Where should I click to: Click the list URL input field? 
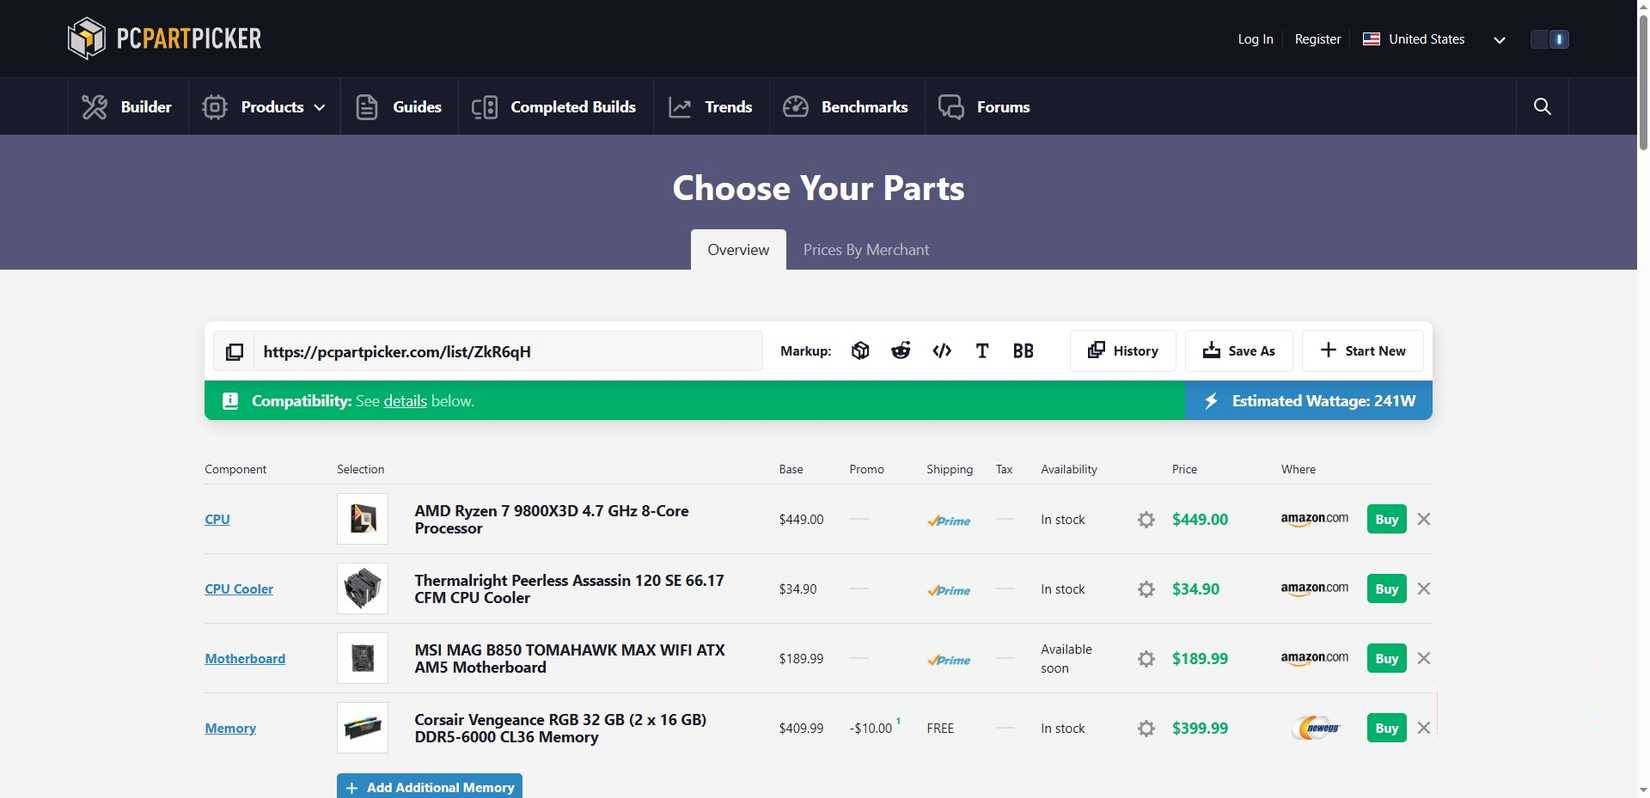(x=507, y=351)
